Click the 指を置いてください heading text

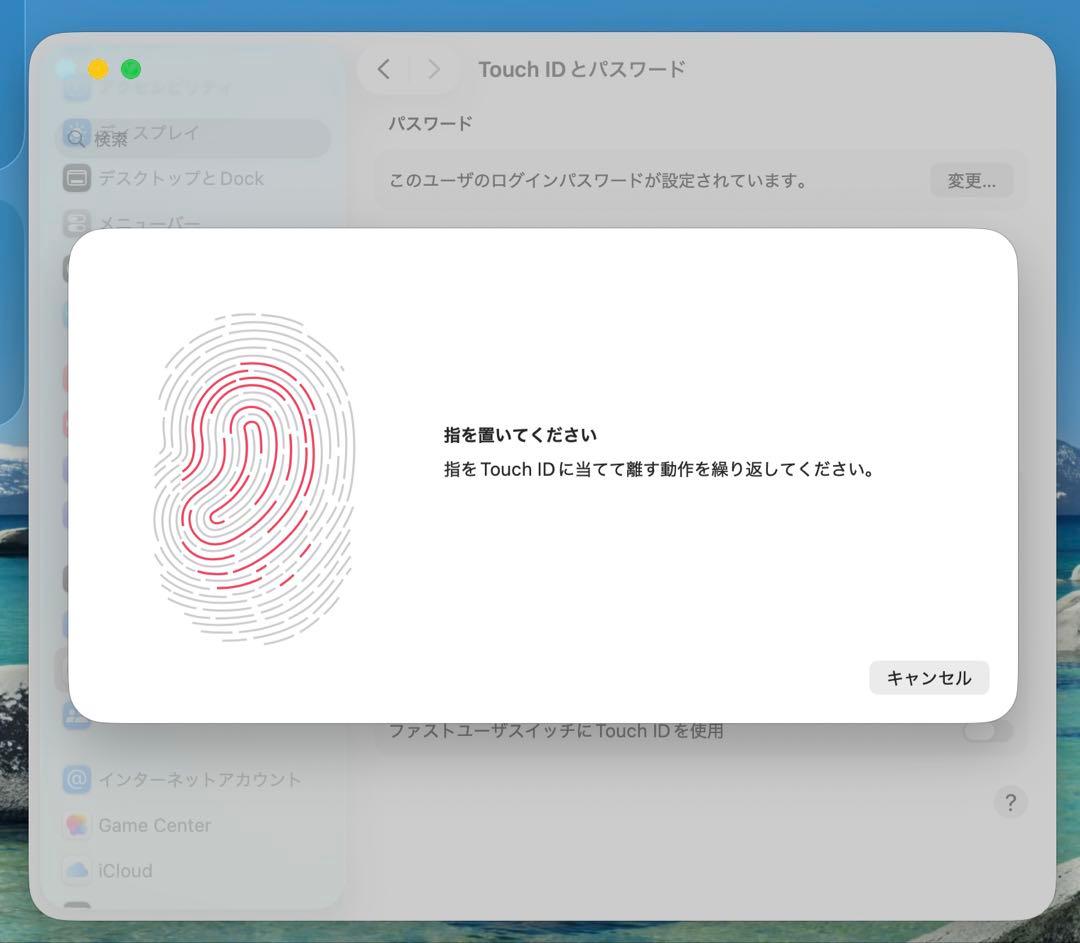520,435
